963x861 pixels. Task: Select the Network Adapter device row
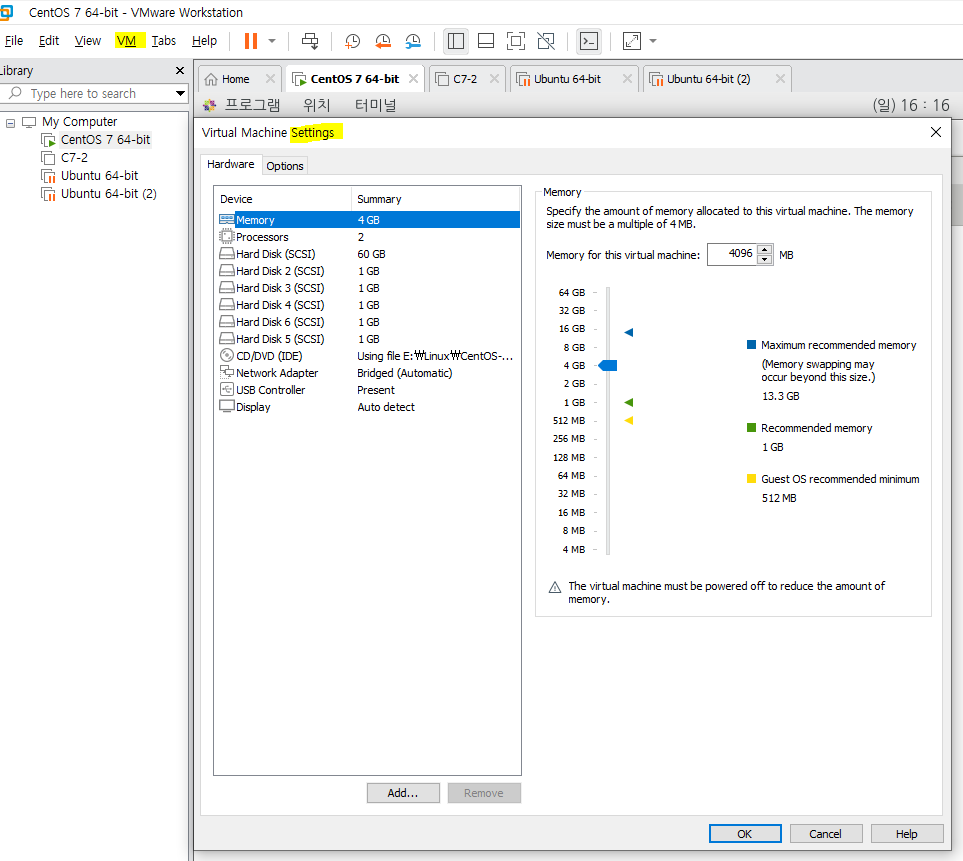point(369,373)
